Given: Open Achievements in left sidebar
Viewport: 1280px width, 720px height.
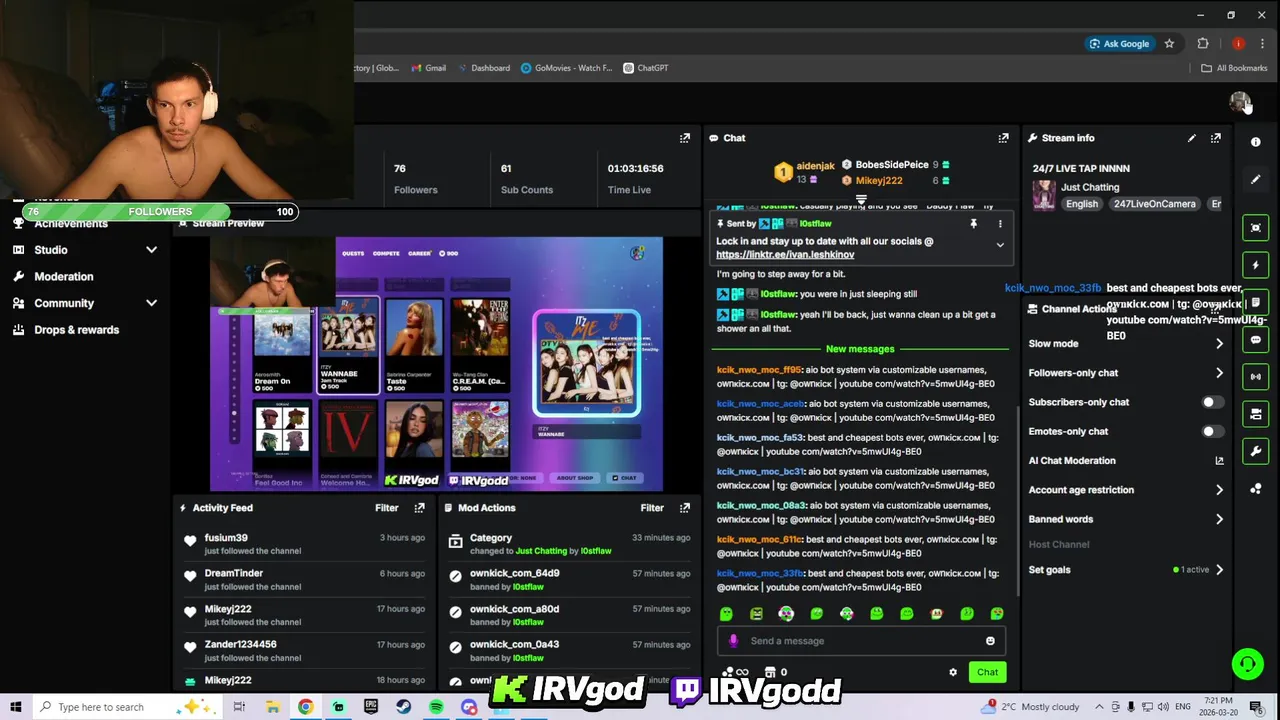Looking at the screenshot, I should pos(71,224).
